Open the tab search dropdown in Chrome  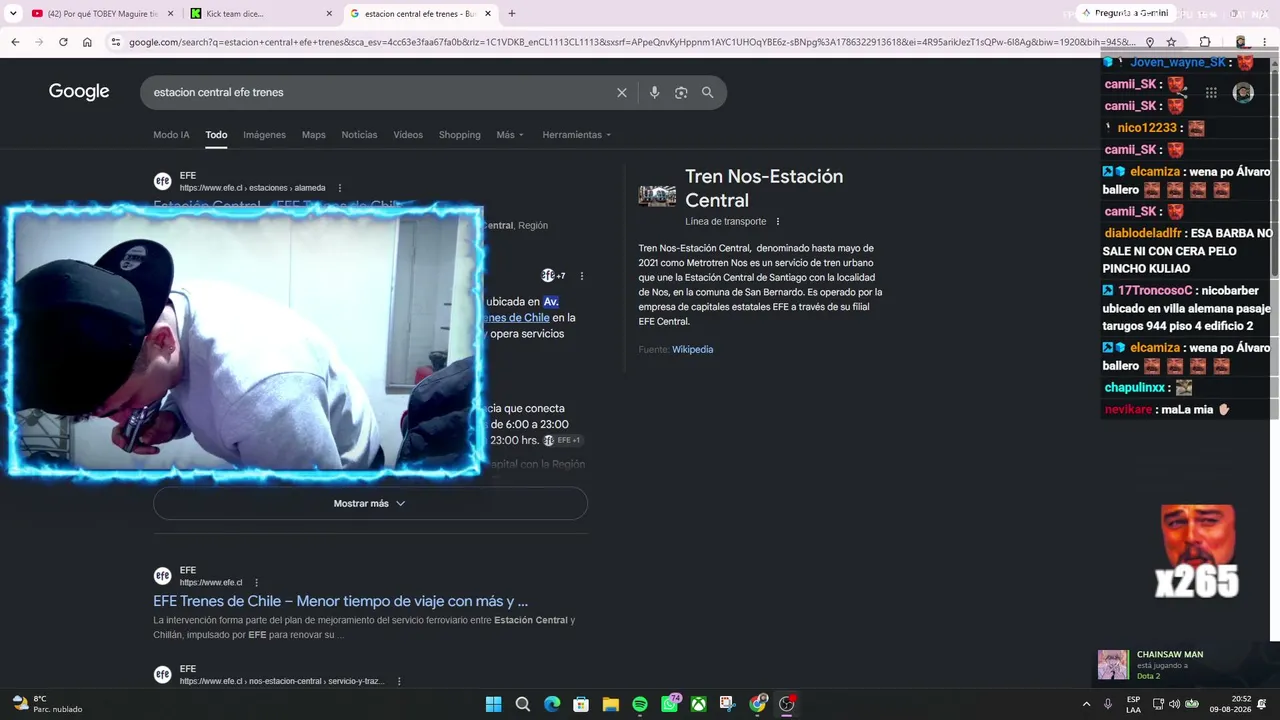[13, 14]
